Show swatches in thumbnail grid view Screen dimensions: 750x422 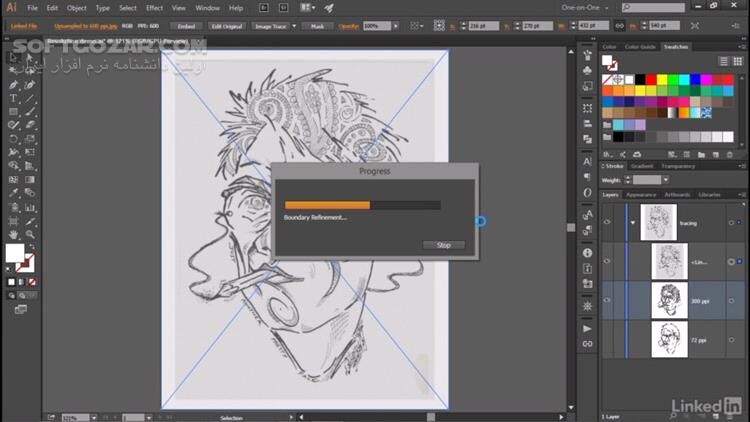tap(738, 61)
